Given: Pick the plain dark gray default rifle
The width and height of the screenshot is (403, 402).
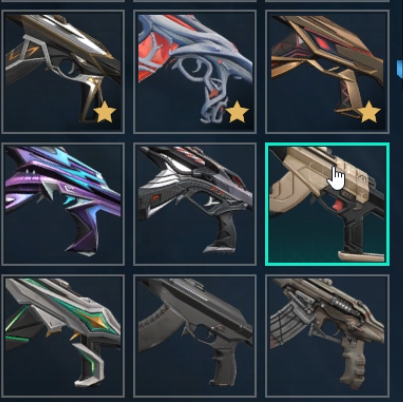Looking at the screenshot, I should coord(195,336).
